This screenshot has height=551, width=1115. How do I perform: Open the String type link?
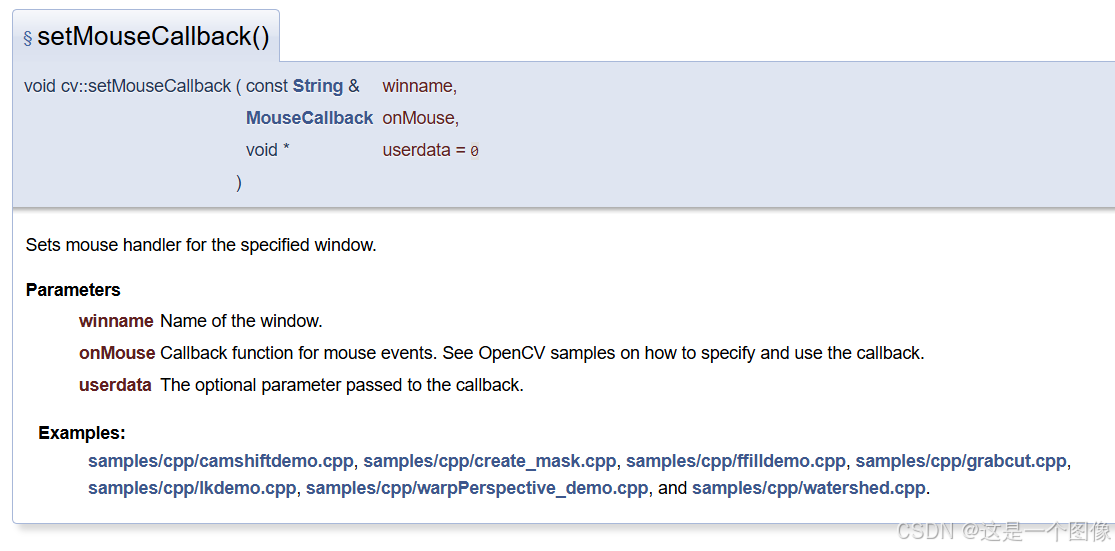318,86
